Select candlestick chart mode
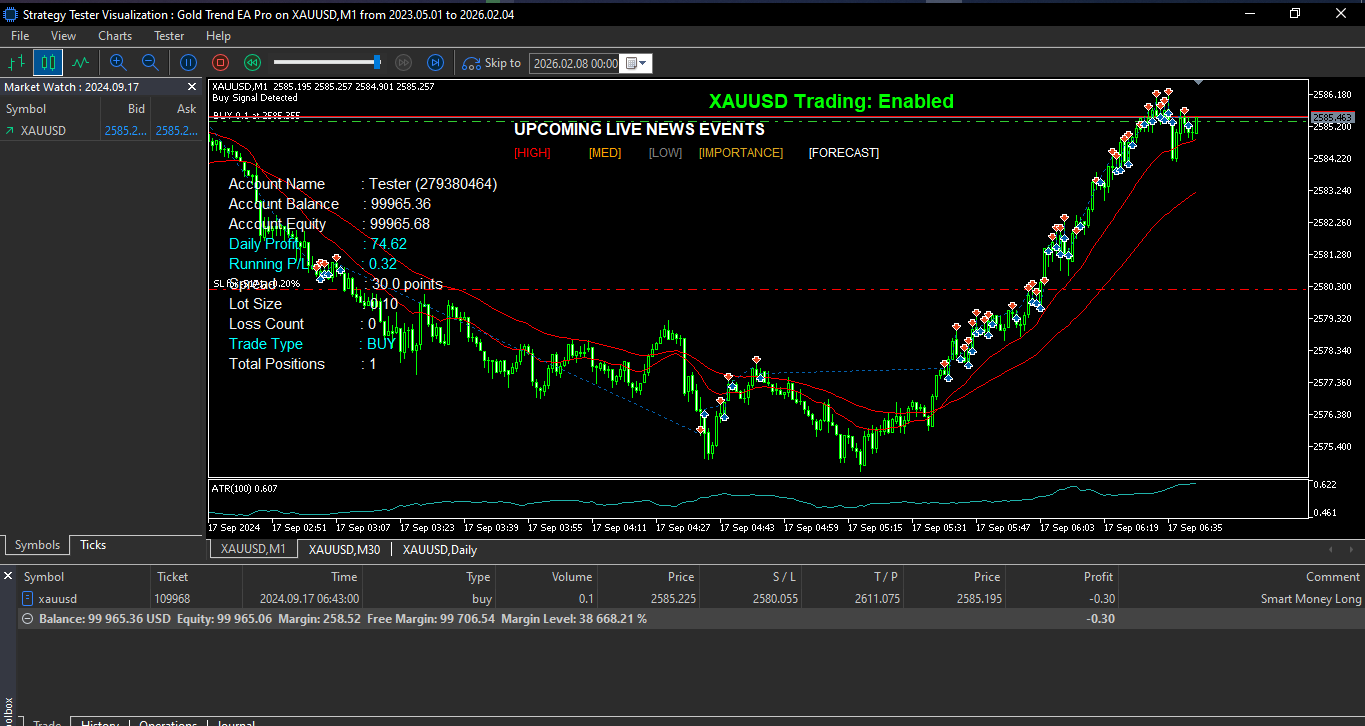The width and height of the screenshot is (1365, 726). click(48, 63)
